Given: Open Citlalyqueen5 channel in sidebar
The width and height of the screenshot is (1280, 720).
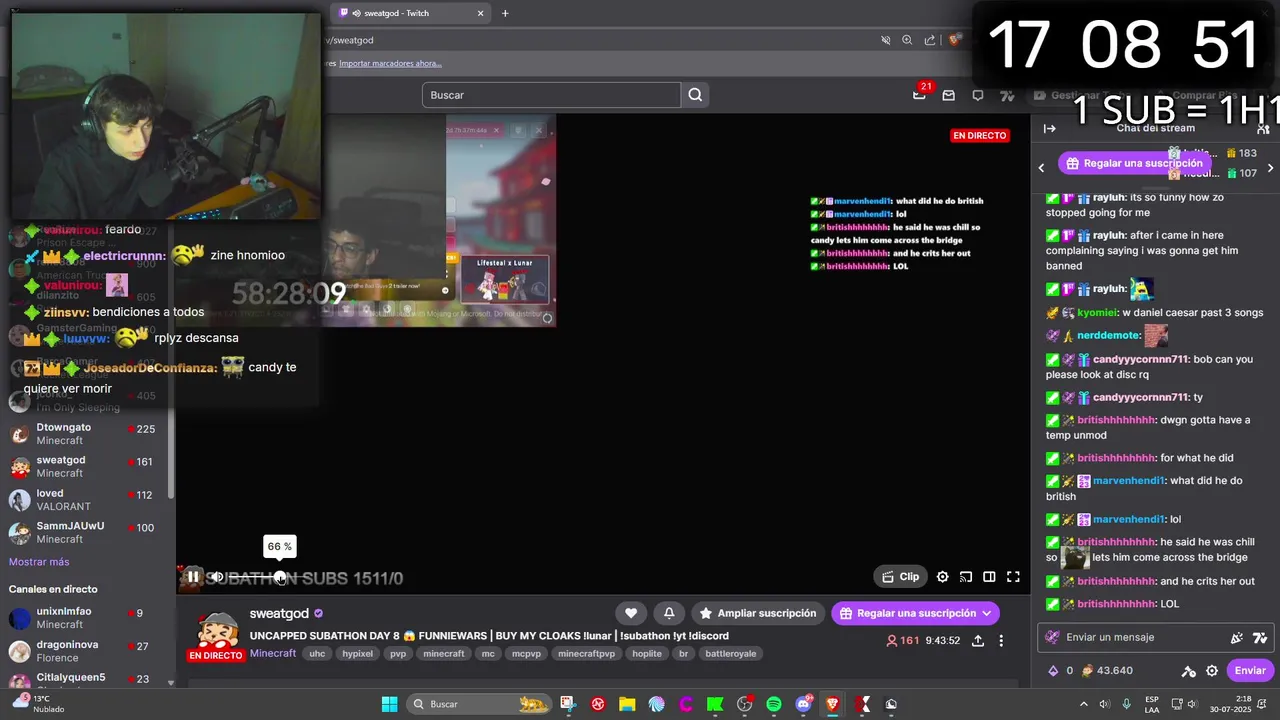Looking at the screenshot, I should [86, 681].
